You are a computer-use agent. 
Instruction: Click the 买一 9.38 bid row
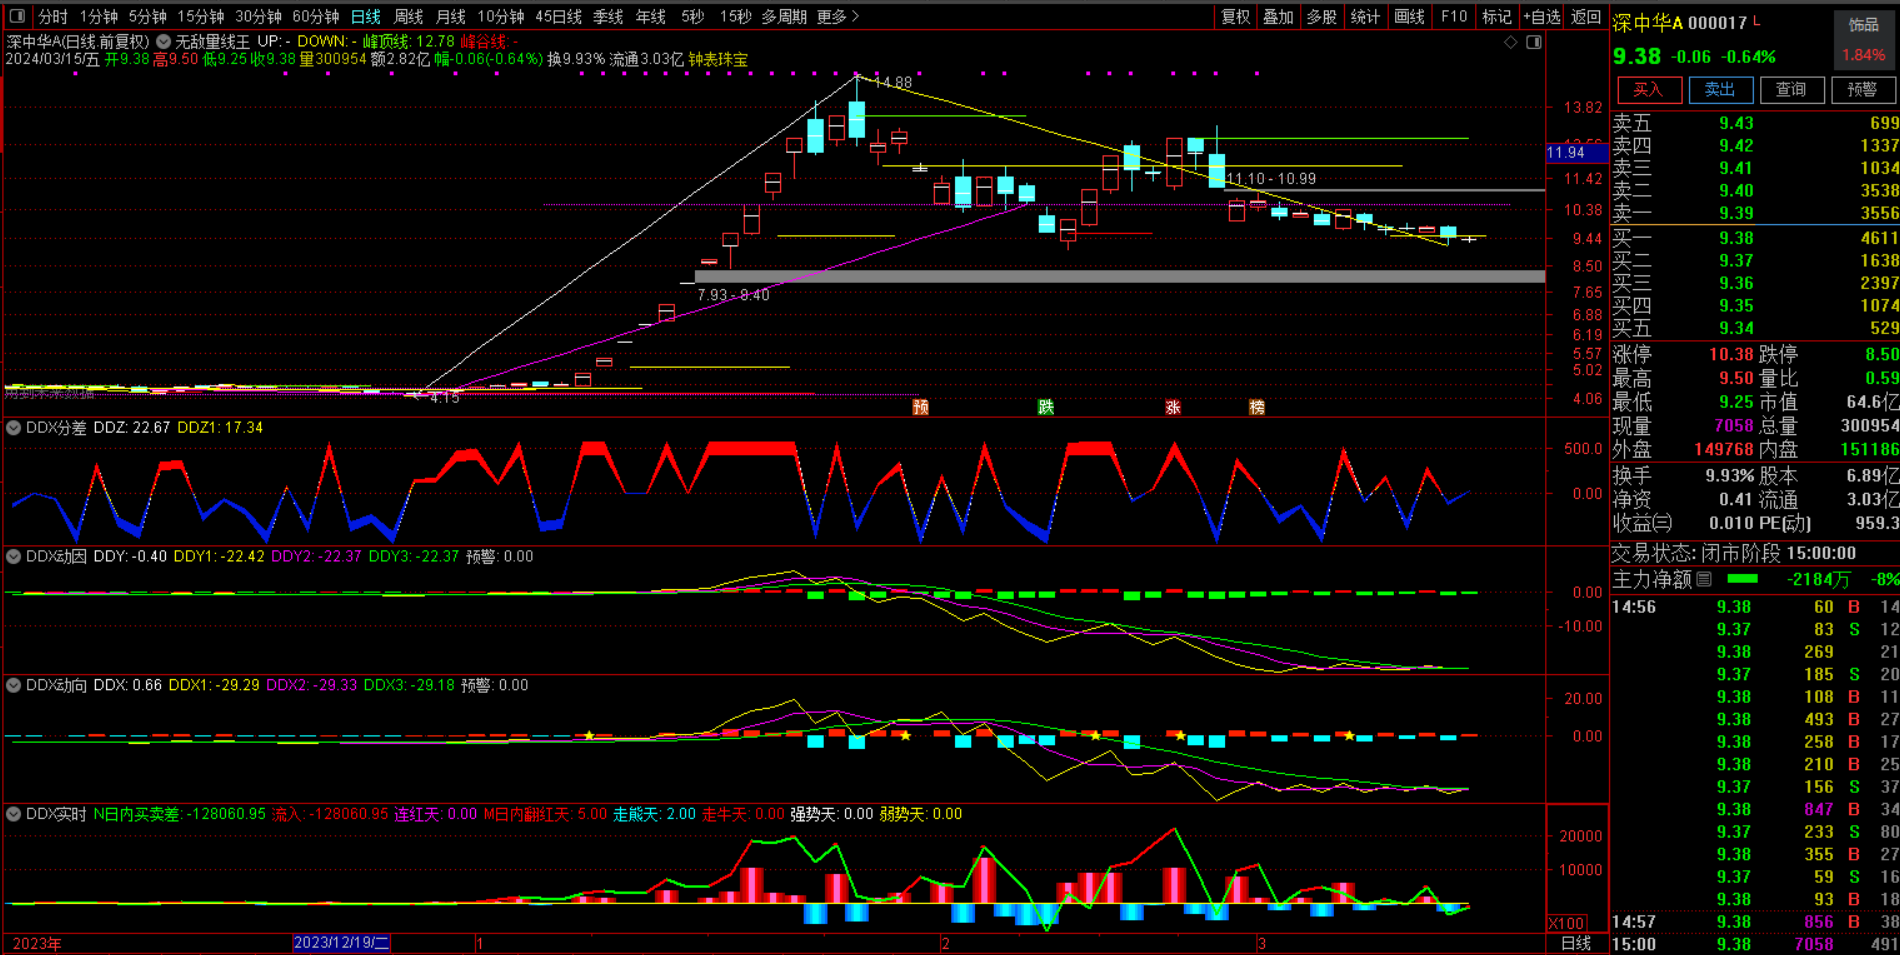coord(1755,238)
